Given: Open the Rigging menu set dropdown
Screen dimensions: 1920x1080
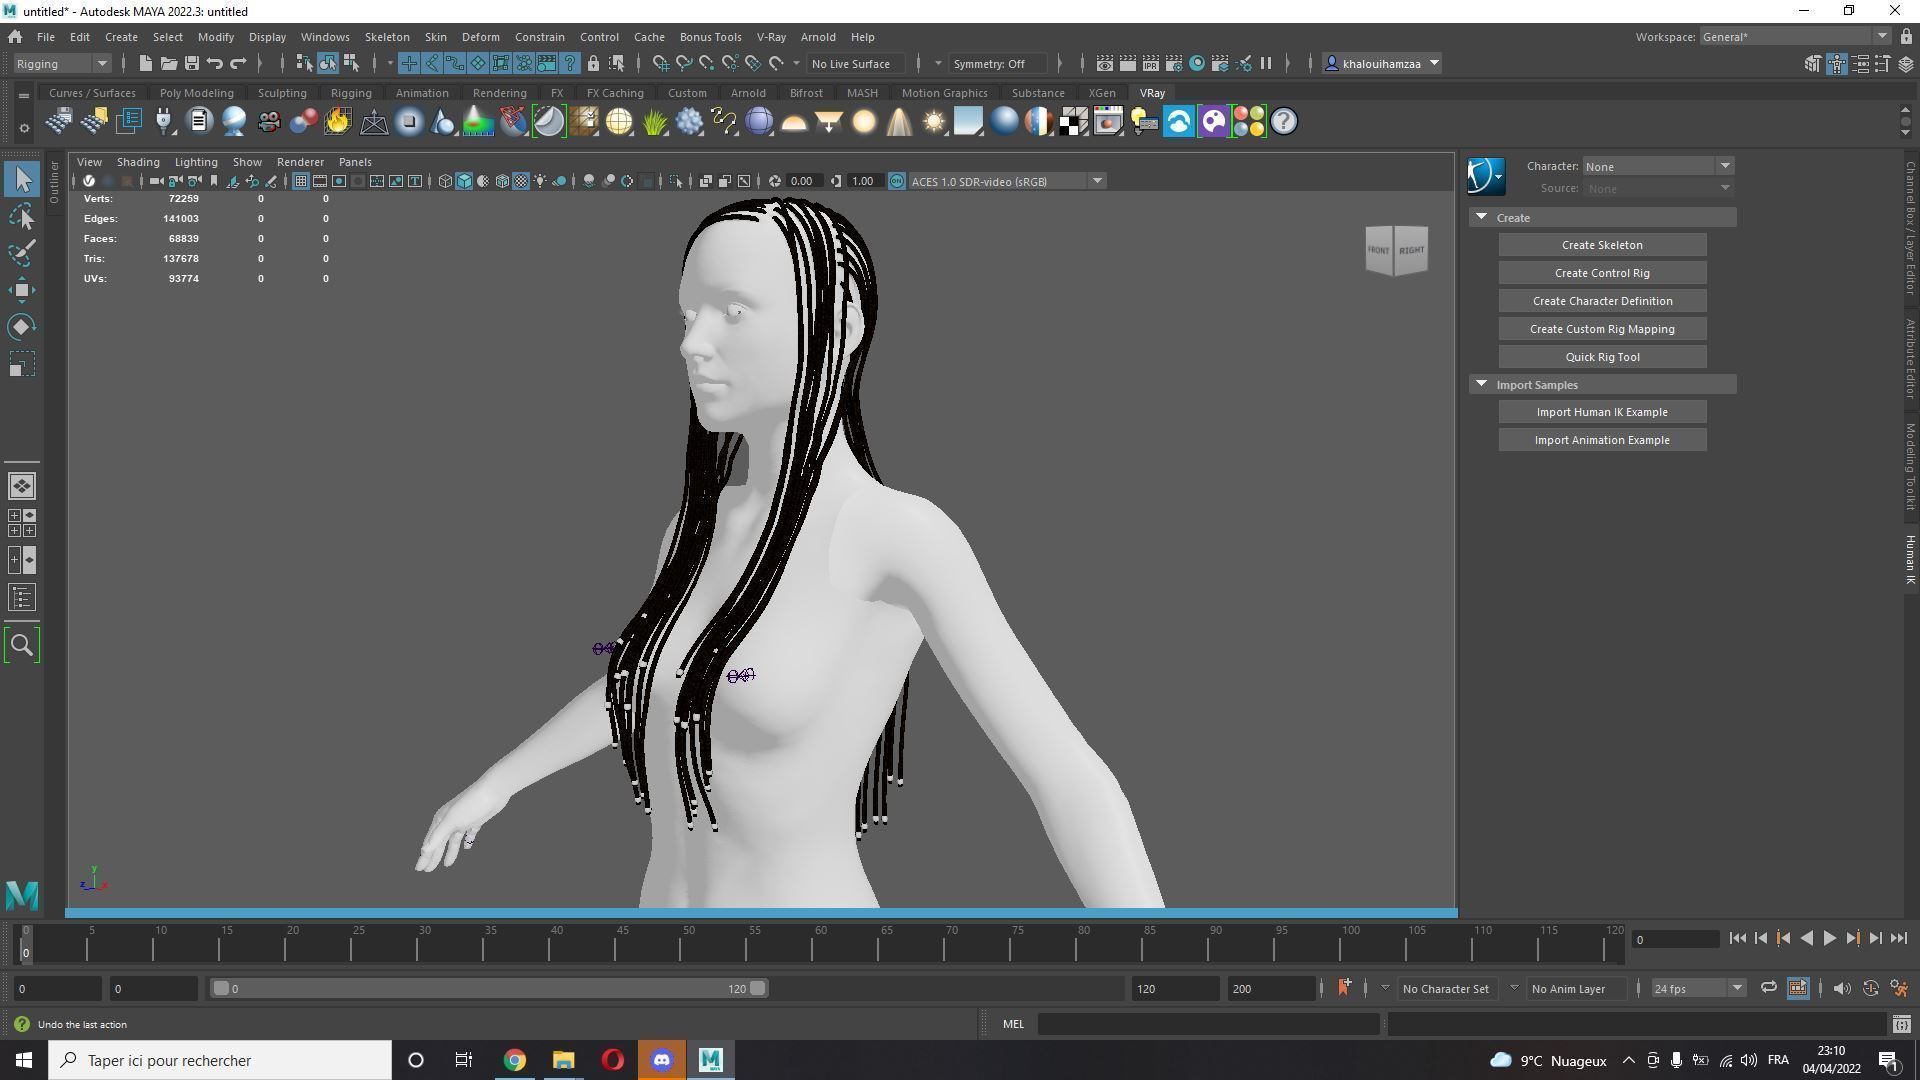Looking at the screenshot, I should [62, 63].
